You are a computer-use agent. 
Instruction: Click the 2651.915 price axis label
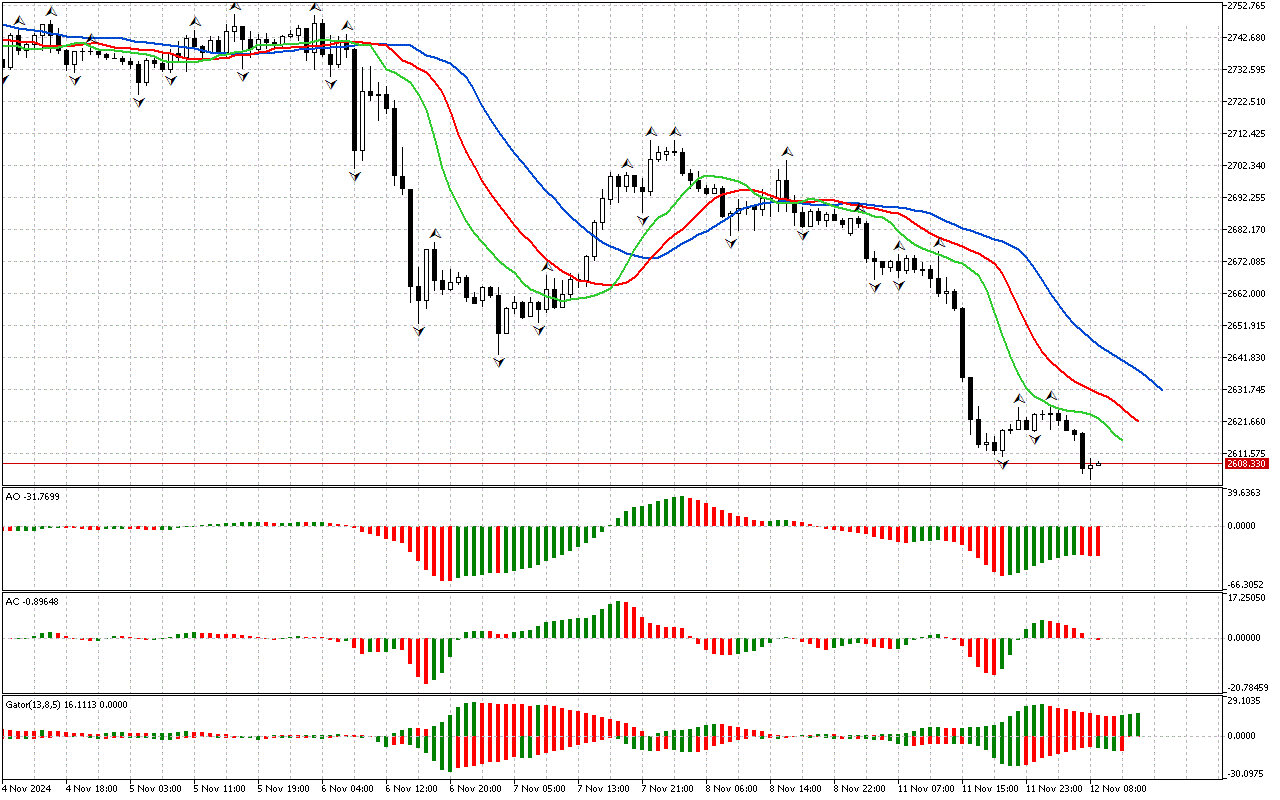[1248, 326]
